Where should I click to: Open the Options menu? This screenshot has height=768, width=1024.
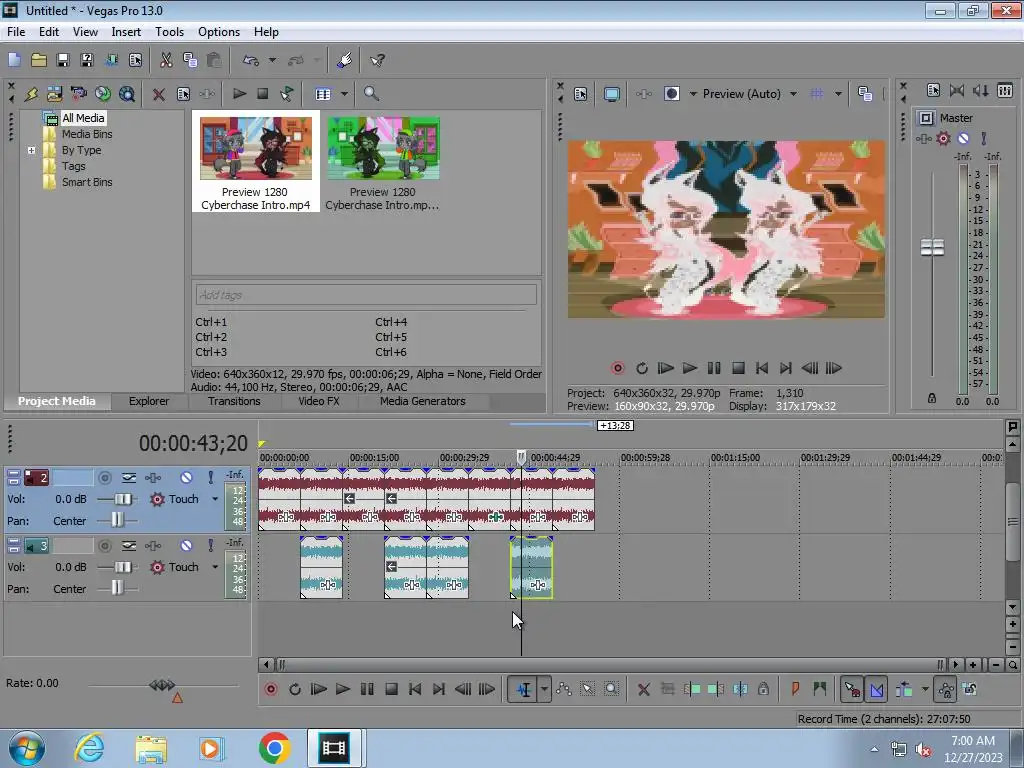tap(219, 32)
